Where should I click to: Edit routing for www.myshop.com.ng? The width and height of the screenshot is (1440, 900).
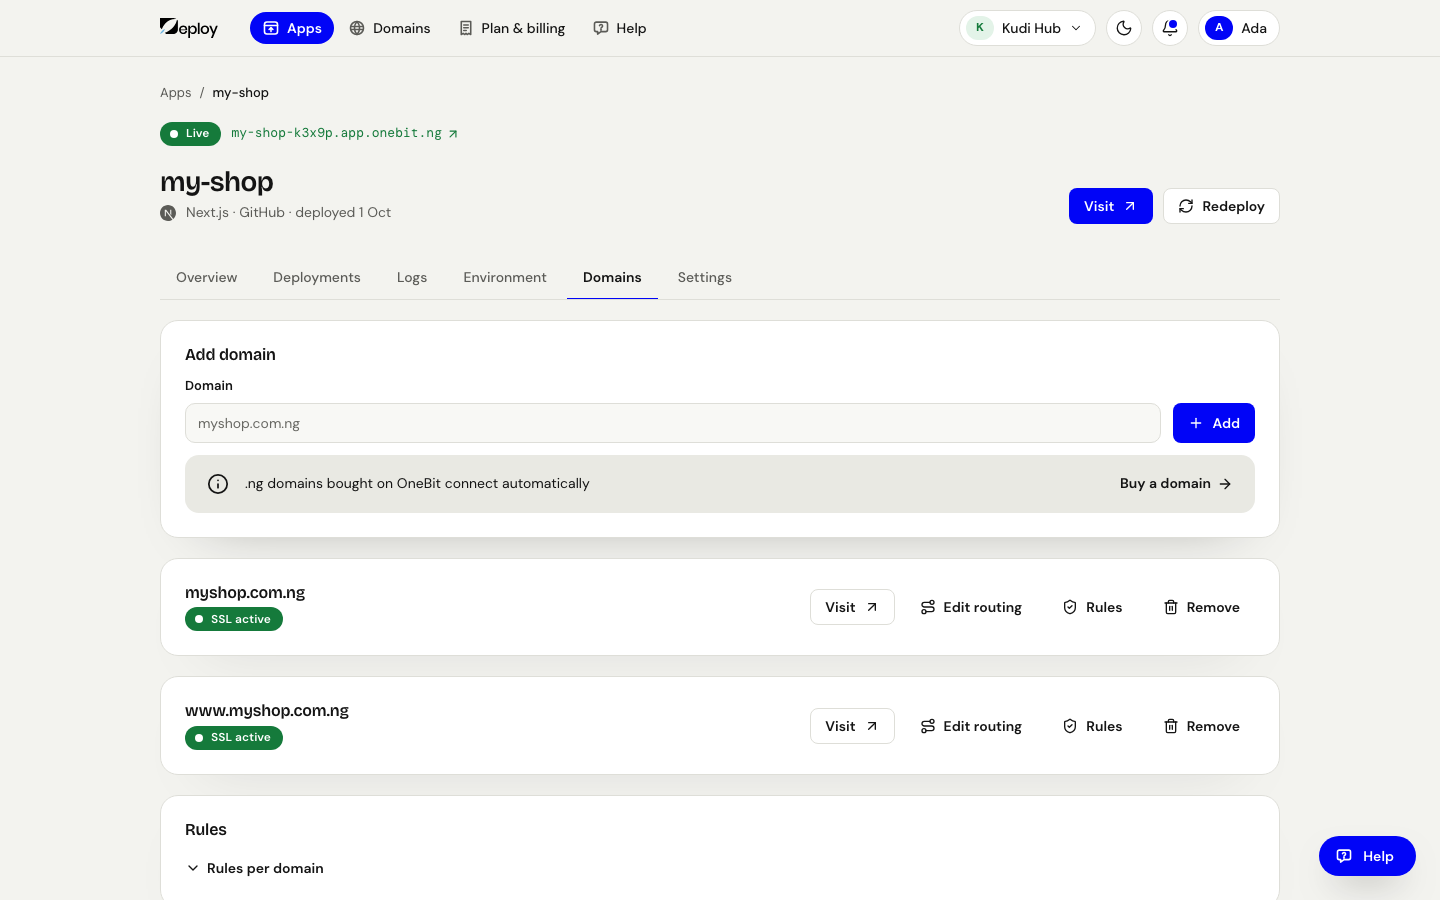[971, 726]
